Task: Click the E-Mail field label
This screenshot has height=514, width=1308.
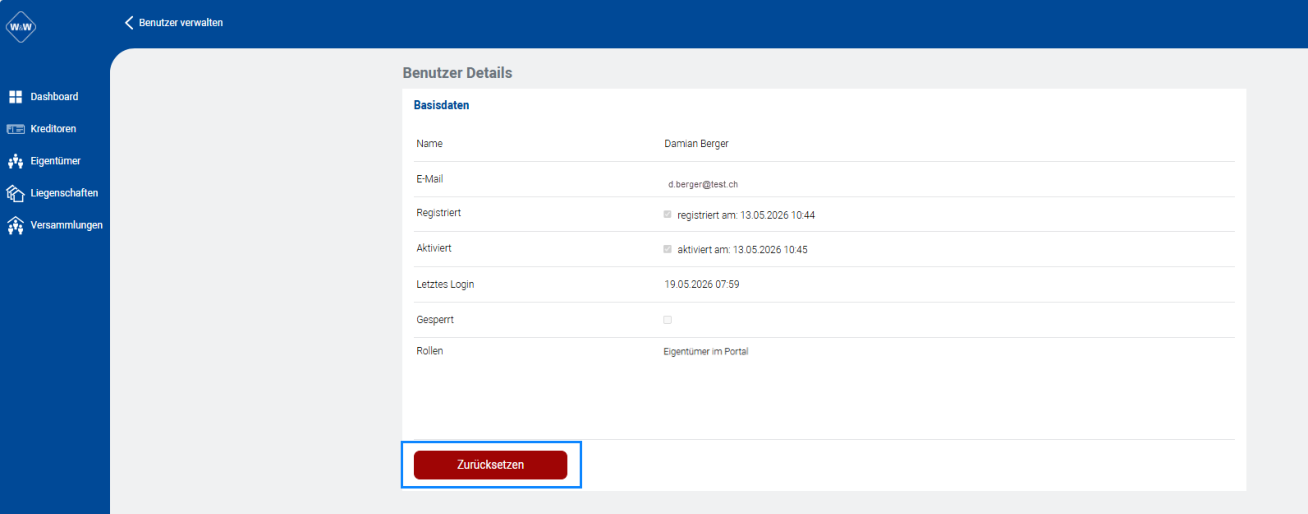Action: 429,179
